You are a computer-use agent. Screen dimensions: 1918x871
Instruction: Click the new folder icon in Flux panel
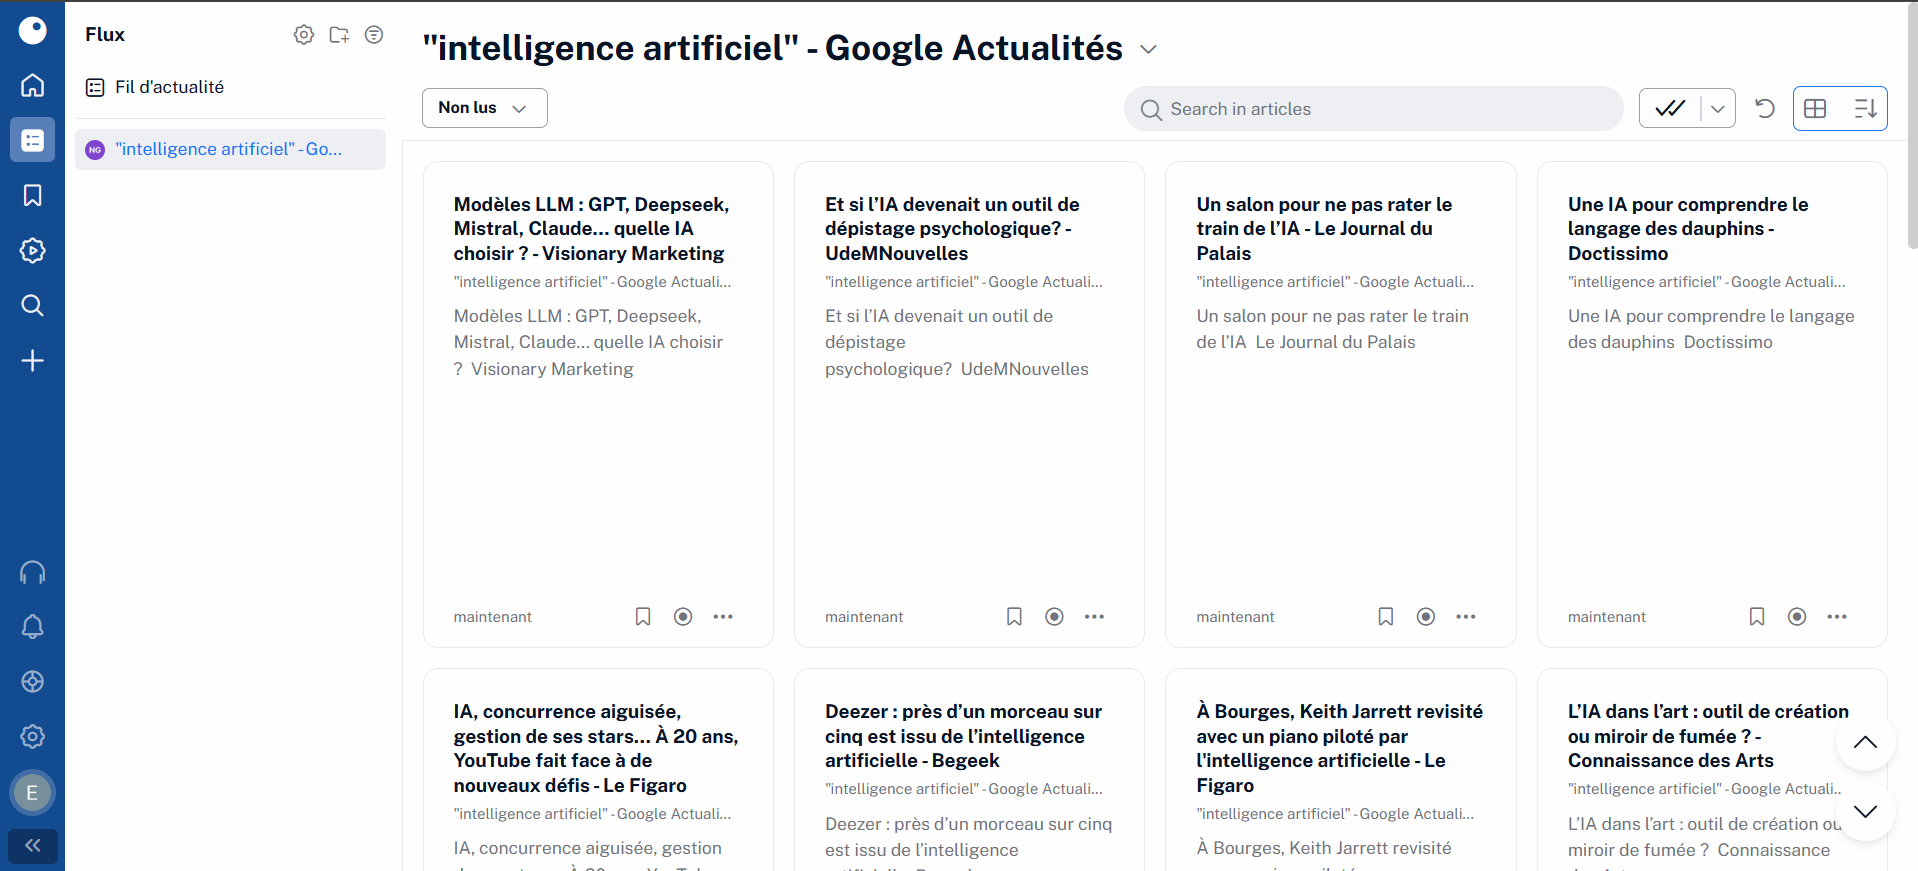(x=339, y=35)
